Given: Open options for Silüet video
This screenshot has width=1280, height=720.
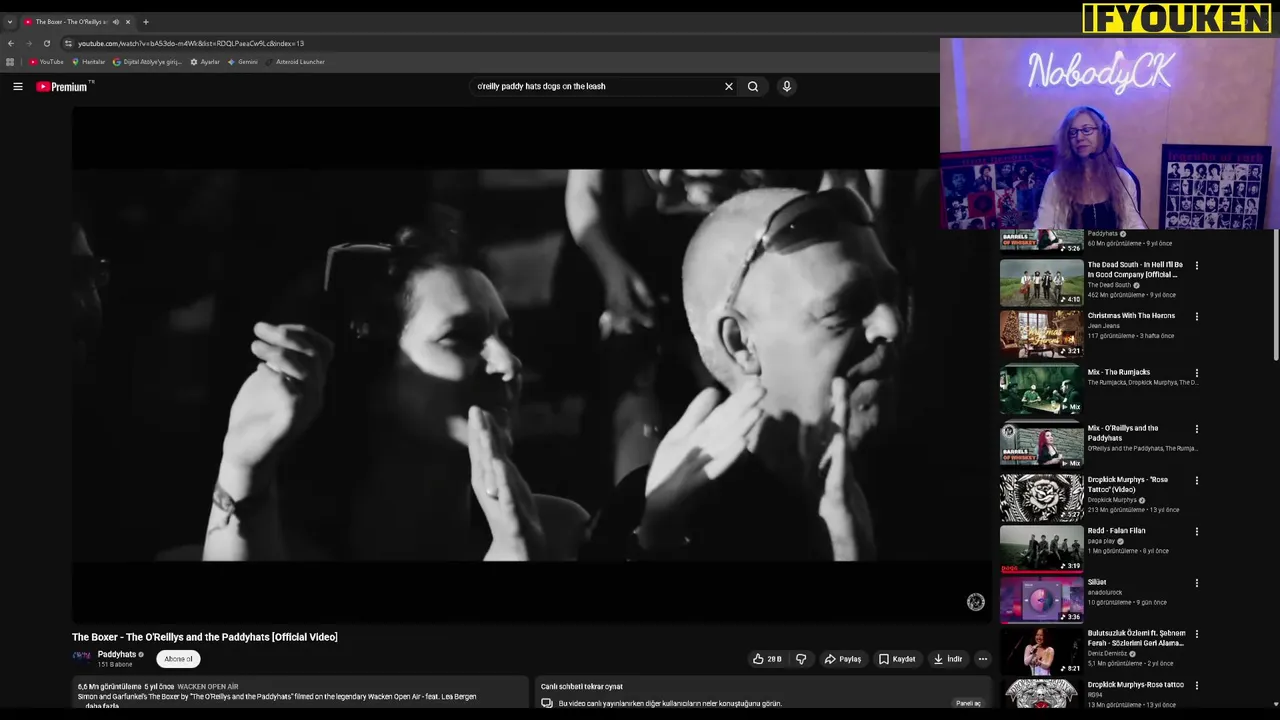Looking at the screenshot, I should (1197, 583).
